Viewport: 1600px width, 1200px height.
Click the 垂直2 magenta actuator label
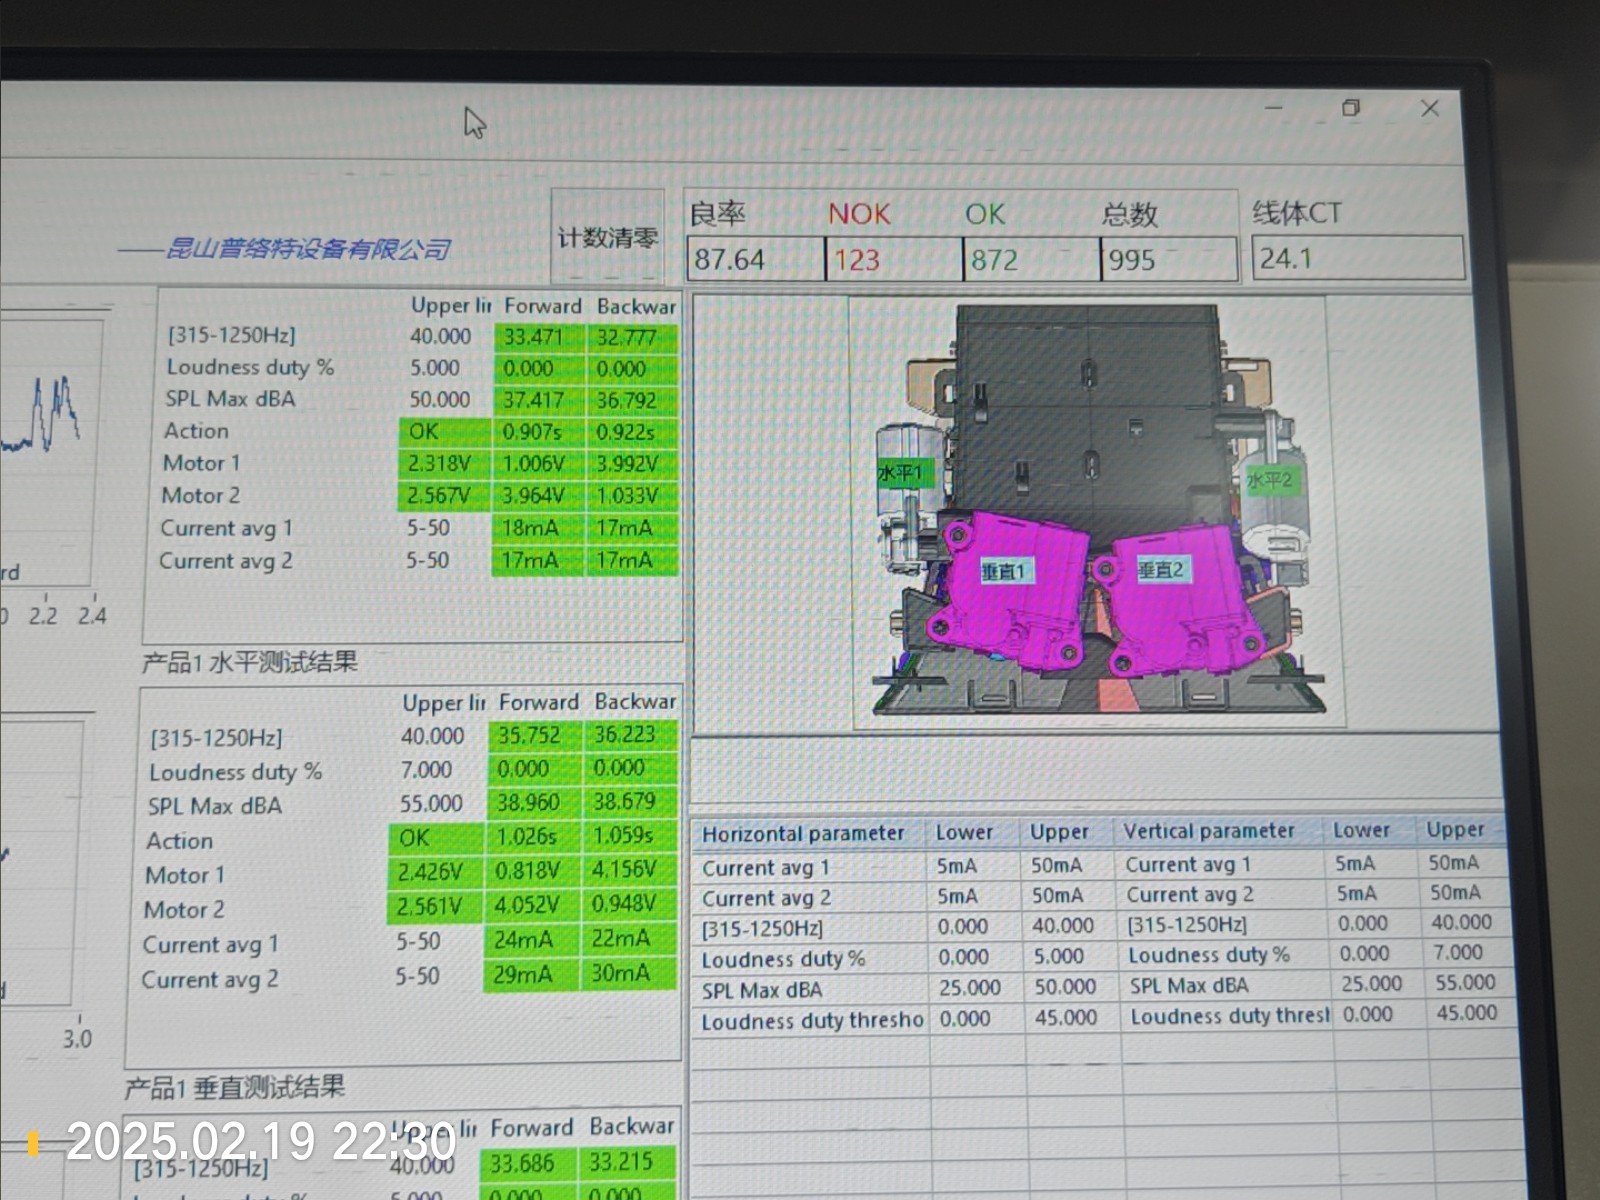coord(1161,570)
